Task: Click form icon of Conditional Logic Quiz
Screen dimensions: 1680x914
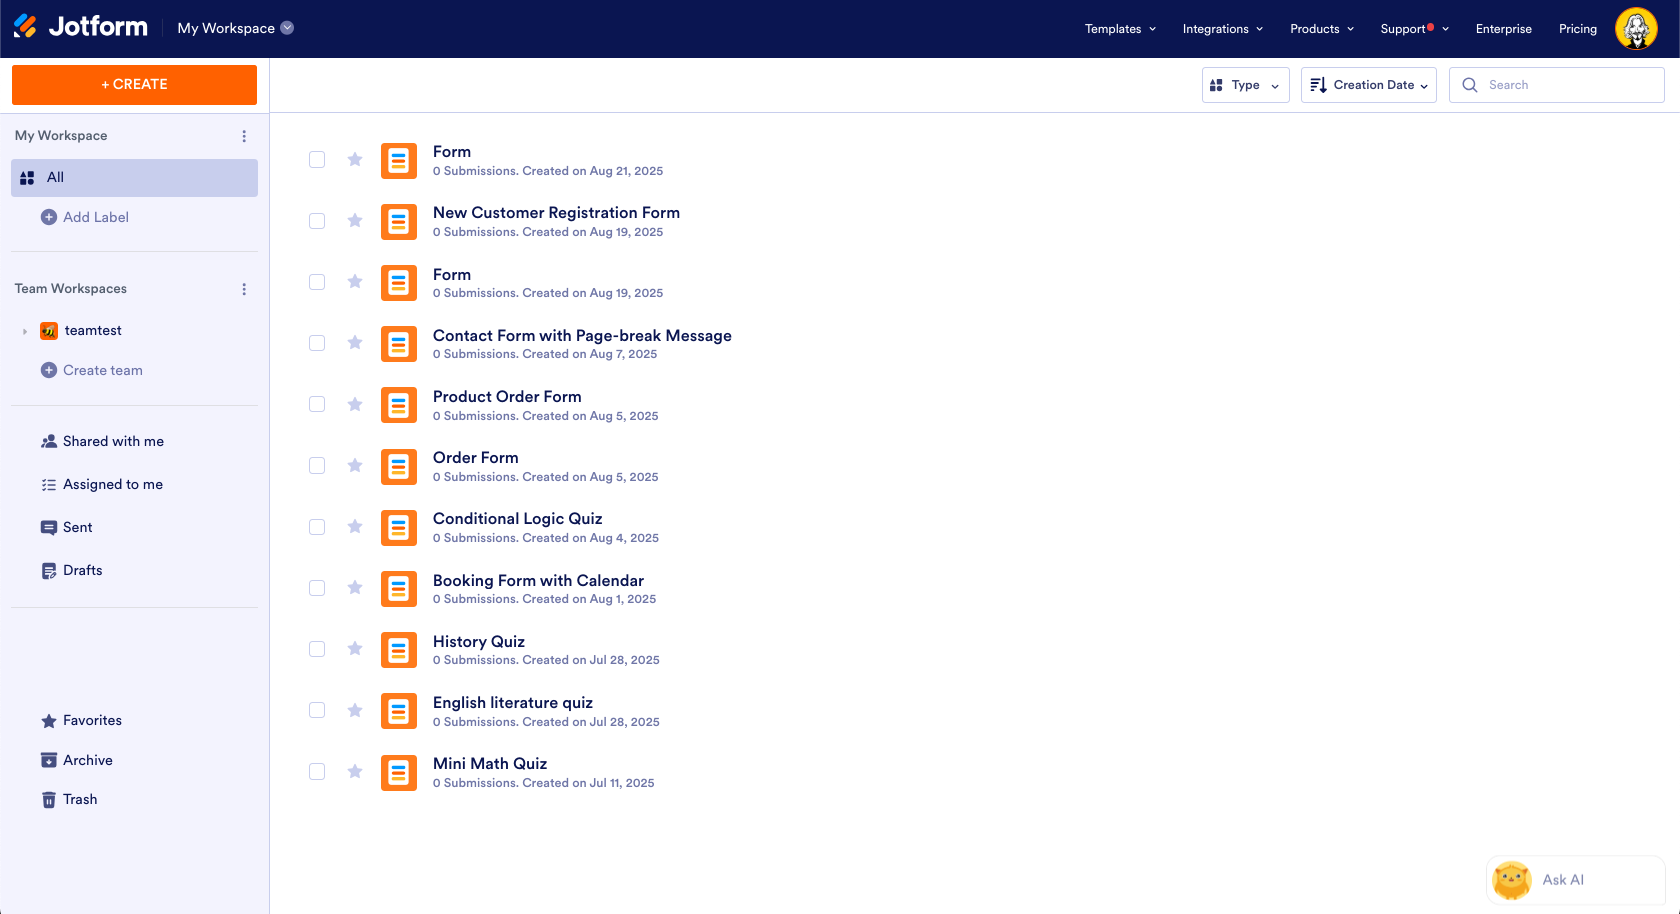Action: click(x=399, y=528)
